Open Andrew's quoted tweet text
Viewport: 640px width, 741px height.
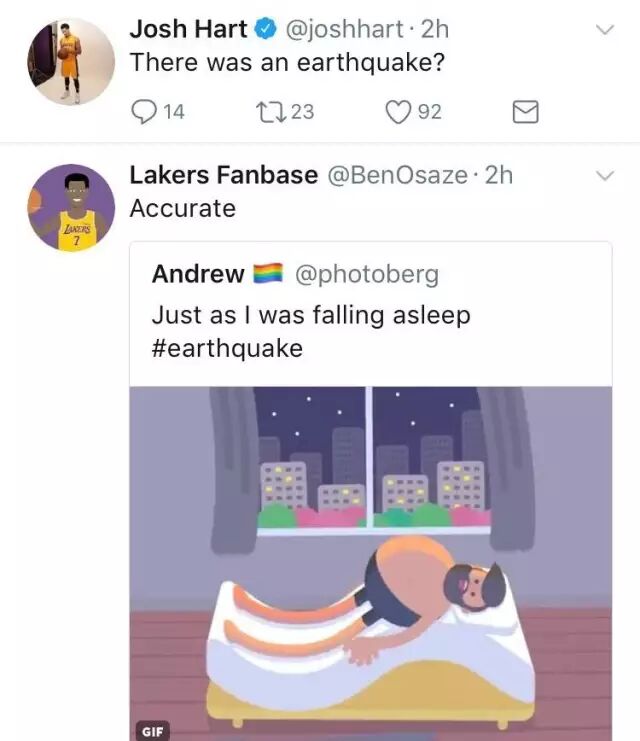tap(311, 332)
